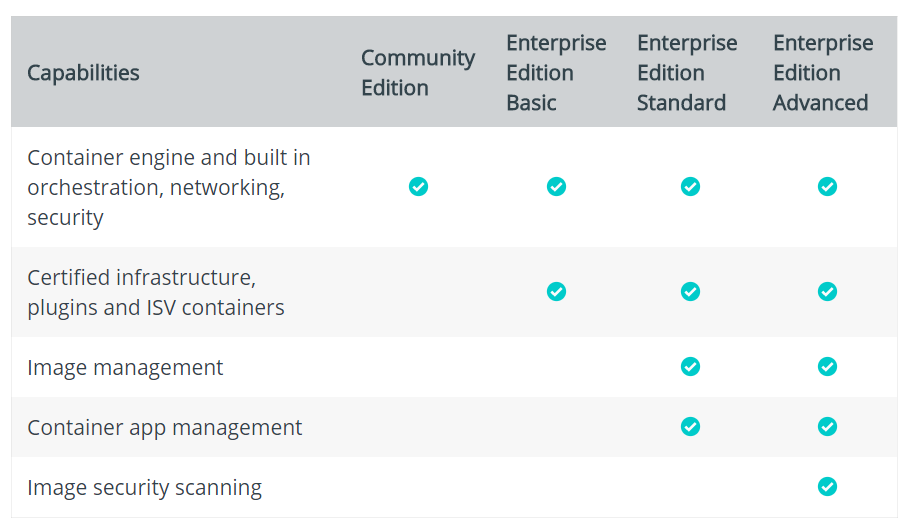Click Enterprise Standard checkmark for certified infrastructure

click(690, 291)
